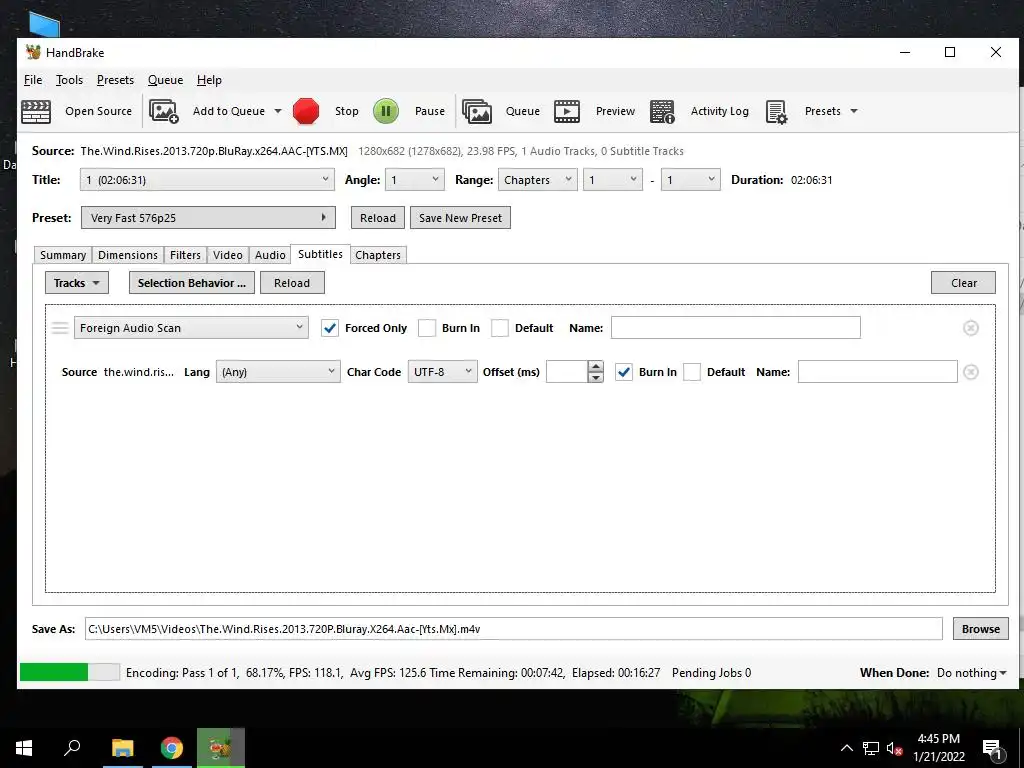Open the Queue icon in toolbar
The width and height of the screenshot is (1024, 768).
click(x=477, y=111)
